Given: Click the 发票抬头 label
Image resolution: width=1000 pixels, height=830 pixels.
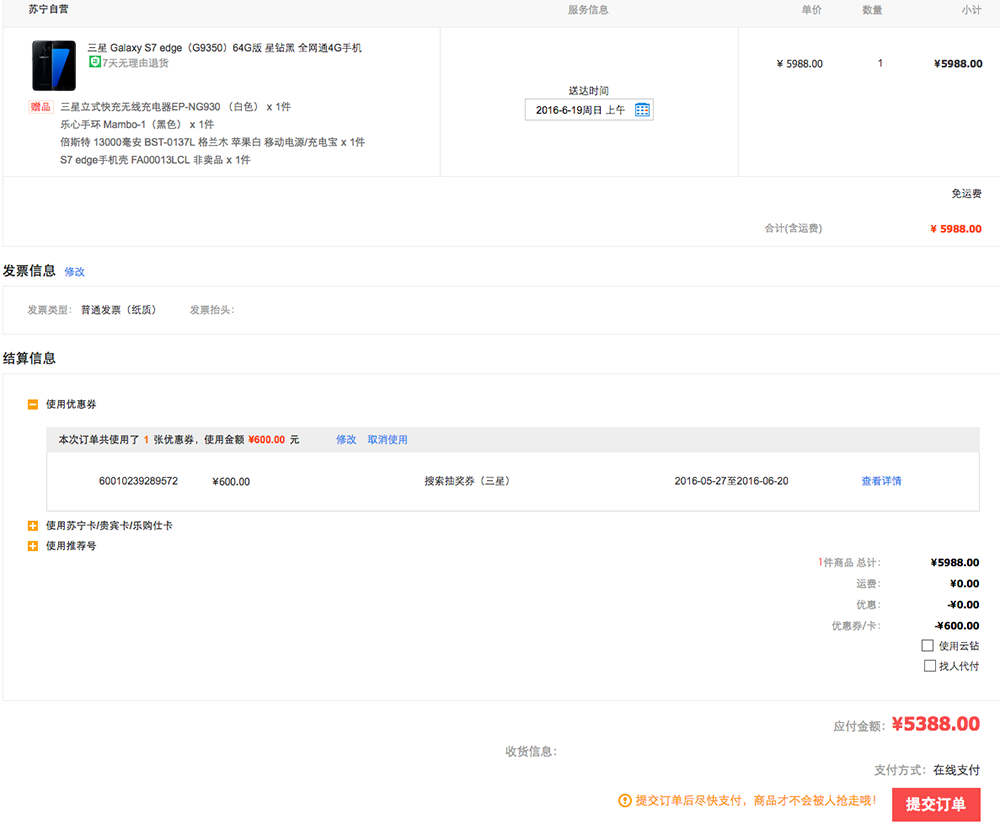Looking at the screenshot, I should tap(212, 310).
